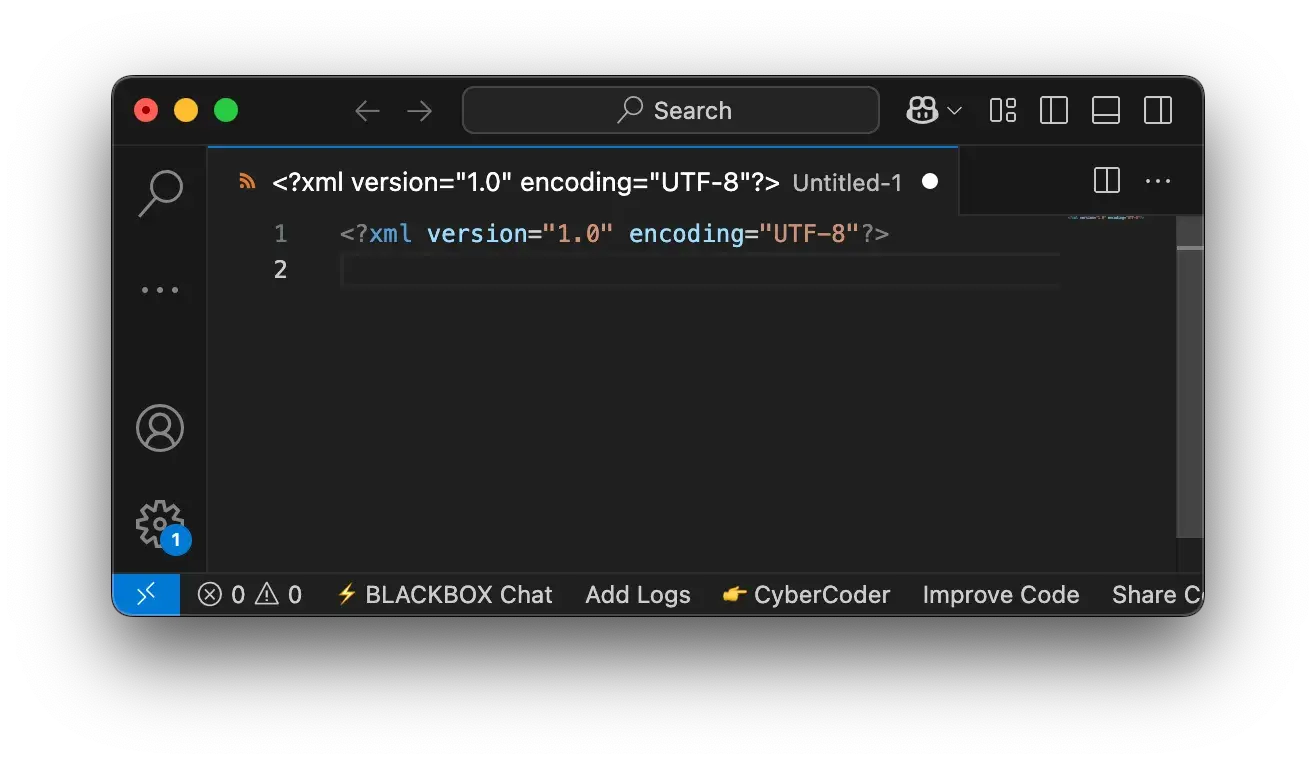Screen dimensions: 1316x764
Task: Open the editor More Actions ellipsis
Action: pyautogui.click(x=1158, y=181)
